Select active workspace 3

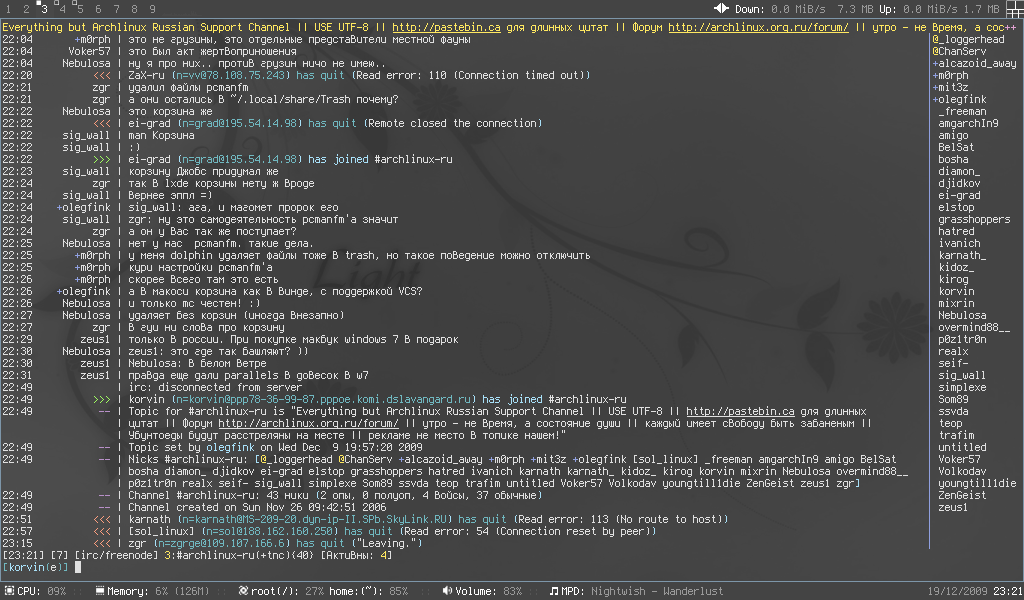coord(44,8)
